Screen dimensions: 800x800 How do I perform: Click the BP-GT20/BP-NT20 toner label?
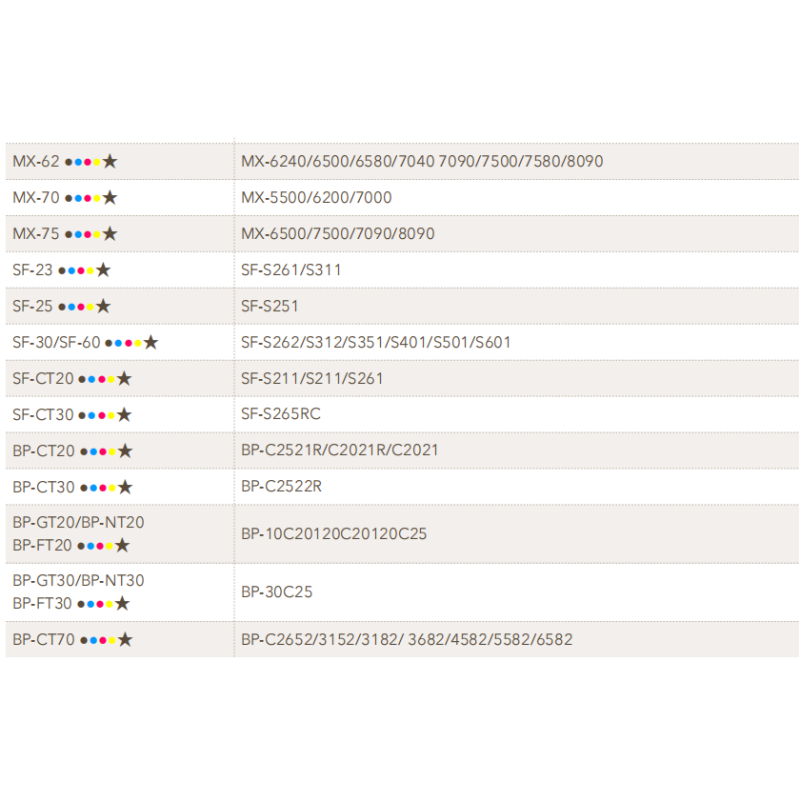click(x=78, y=522)
